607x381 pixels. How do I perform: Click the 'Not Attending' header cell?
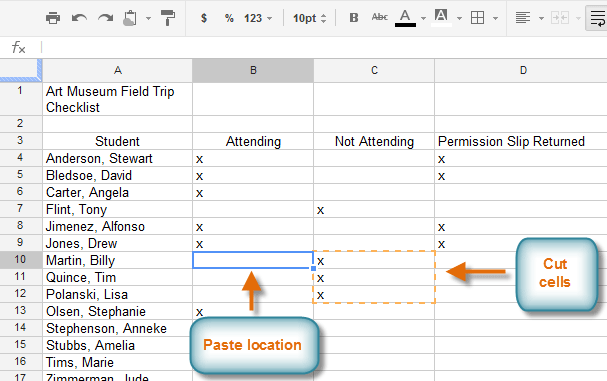click(x=374, y=141)
